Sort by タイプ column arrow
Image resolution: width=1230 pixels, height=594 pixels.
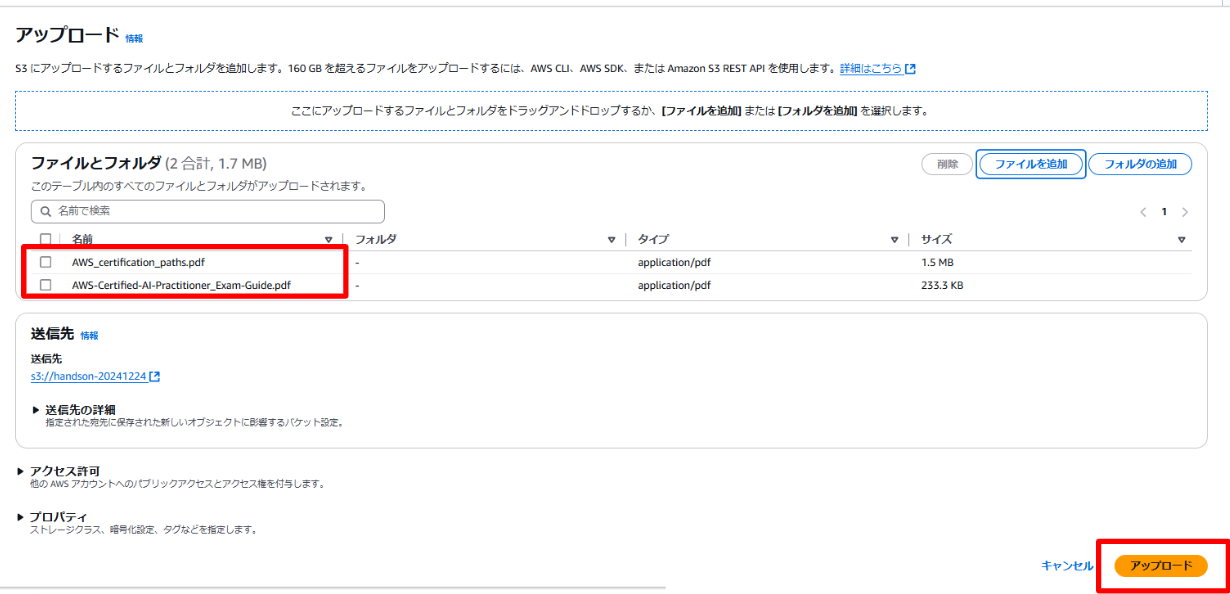click(895, 240)
